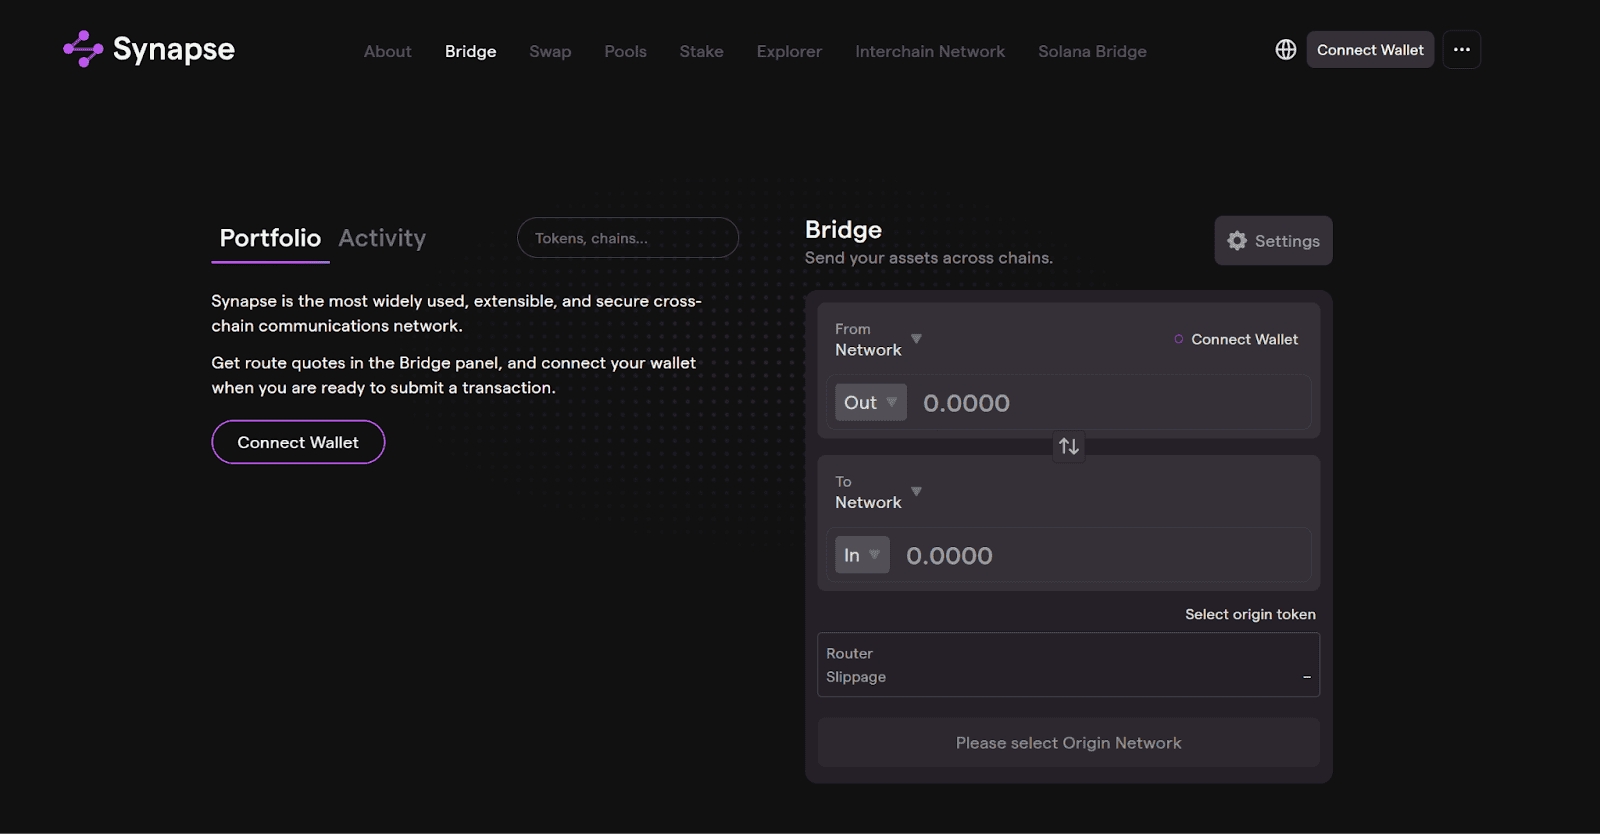Click the outlined Connect Wallet button under Portfolio
This screenshot has height=834, width=1600.
pyautogui.click(x=298, y=442)
